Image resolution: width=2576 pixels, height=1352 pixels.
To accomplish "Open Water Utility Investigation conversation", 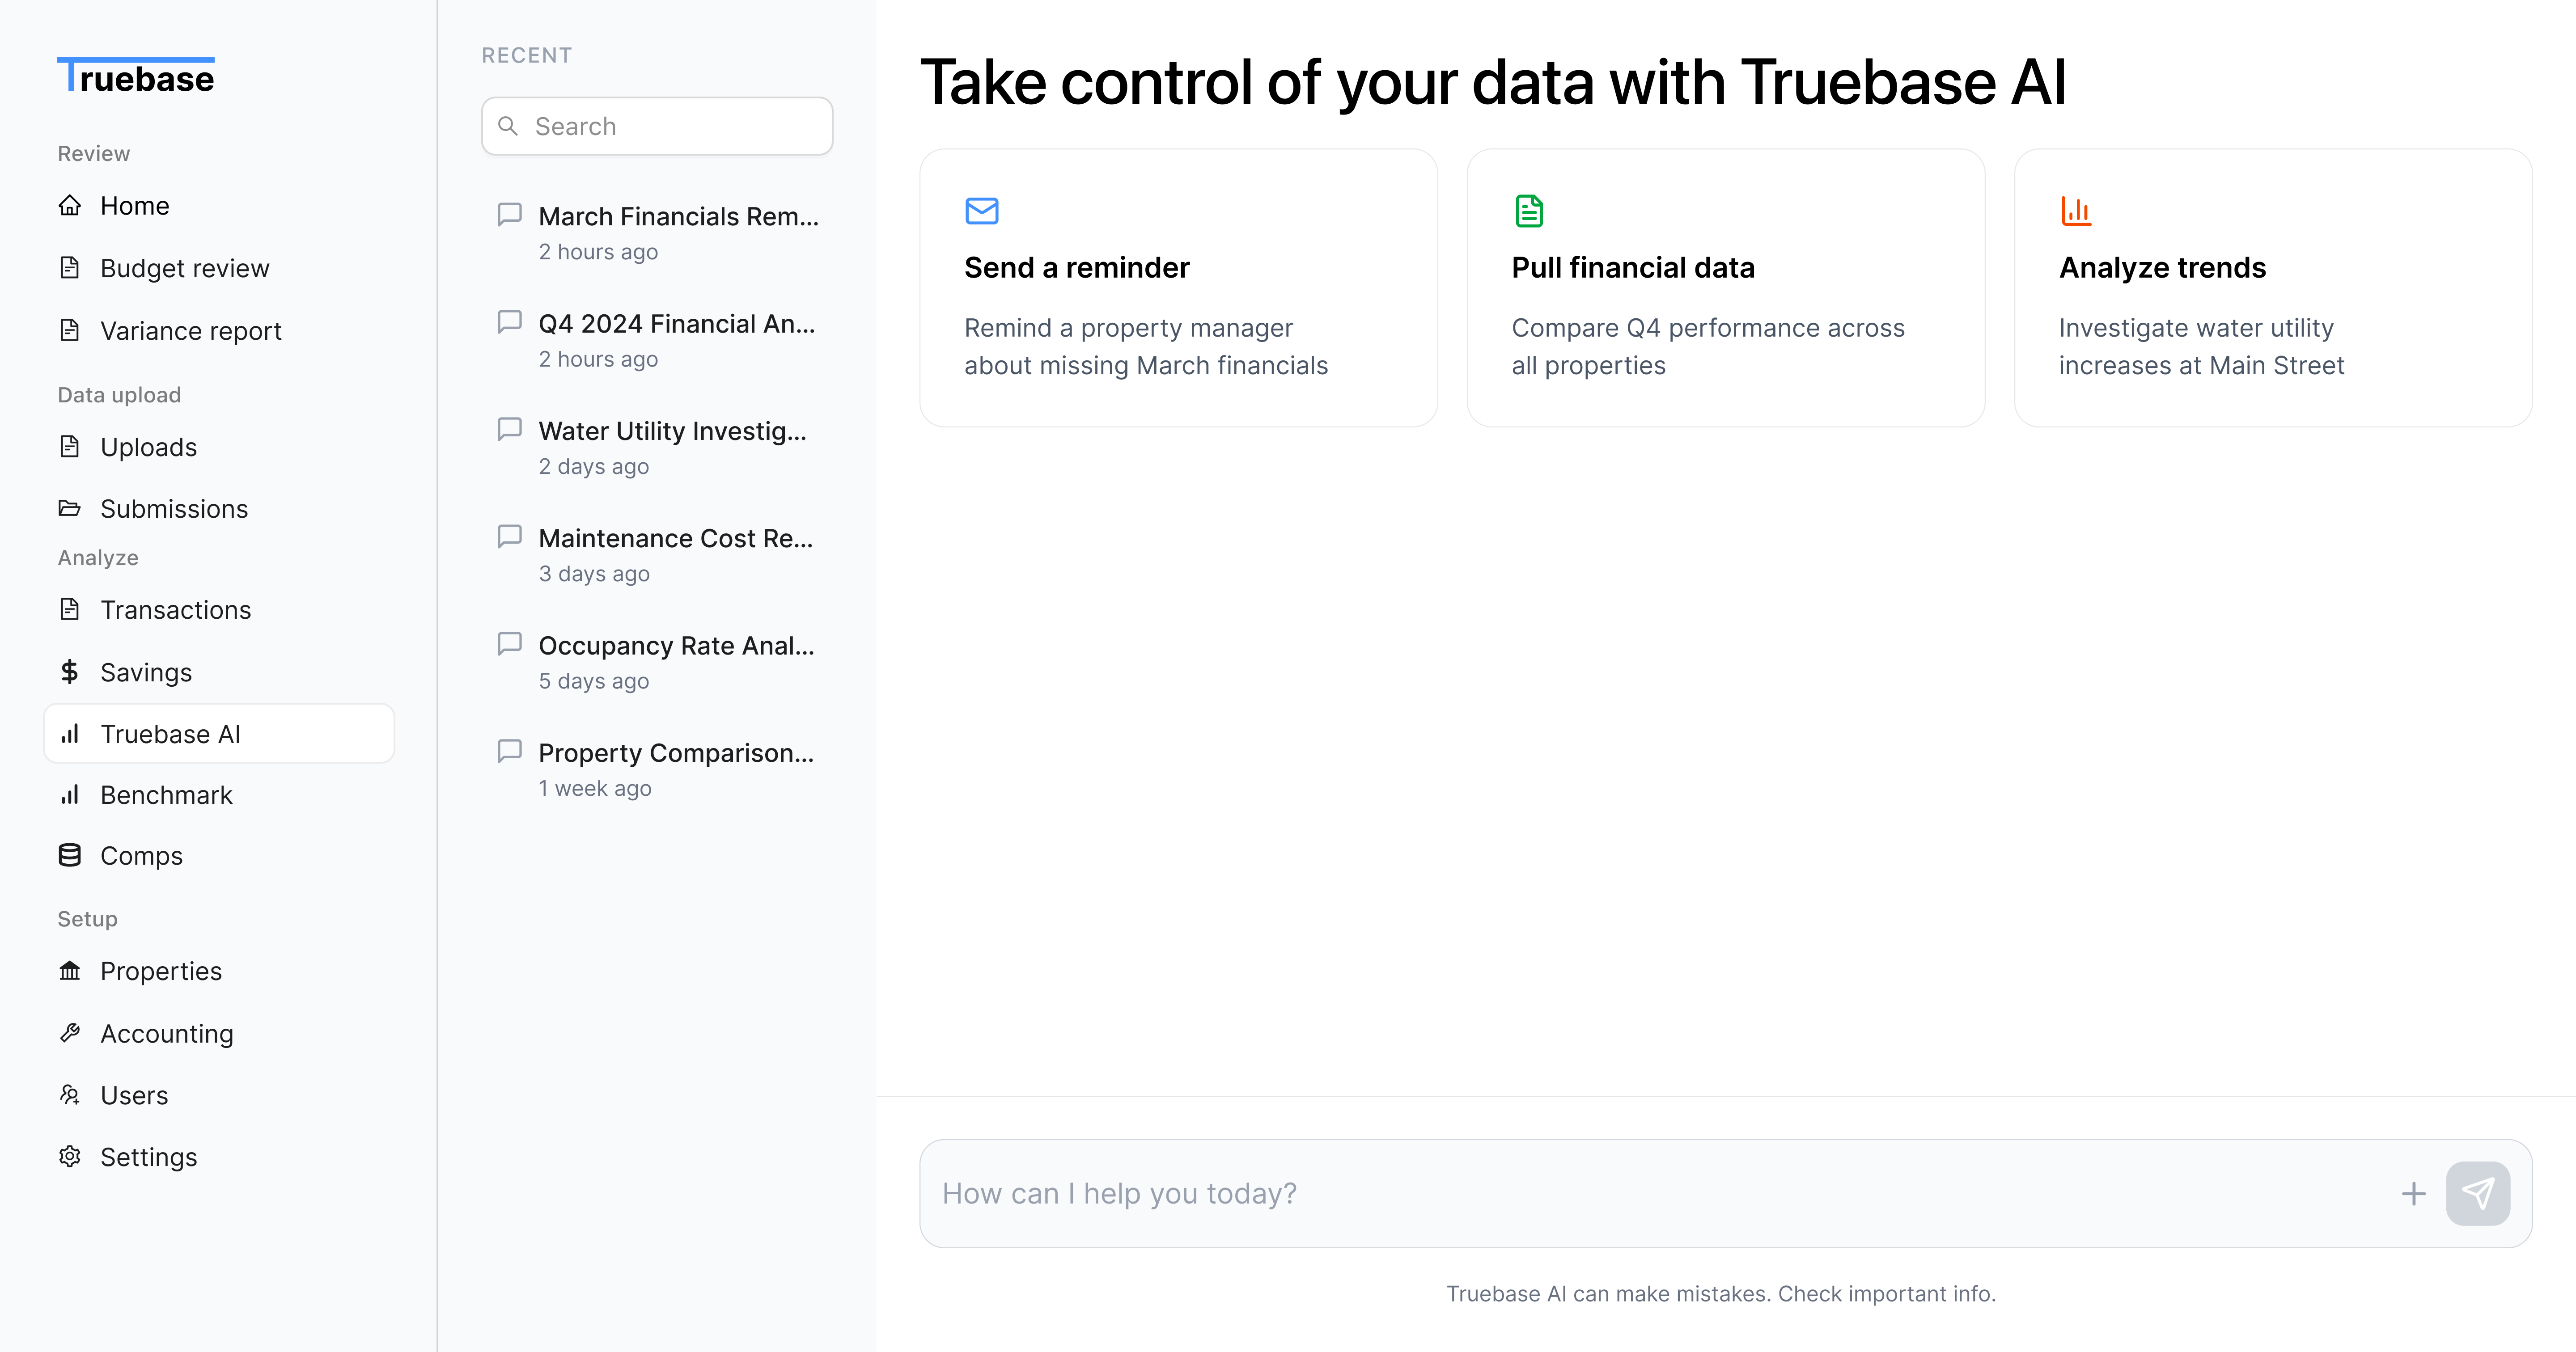I will [657, 447].
